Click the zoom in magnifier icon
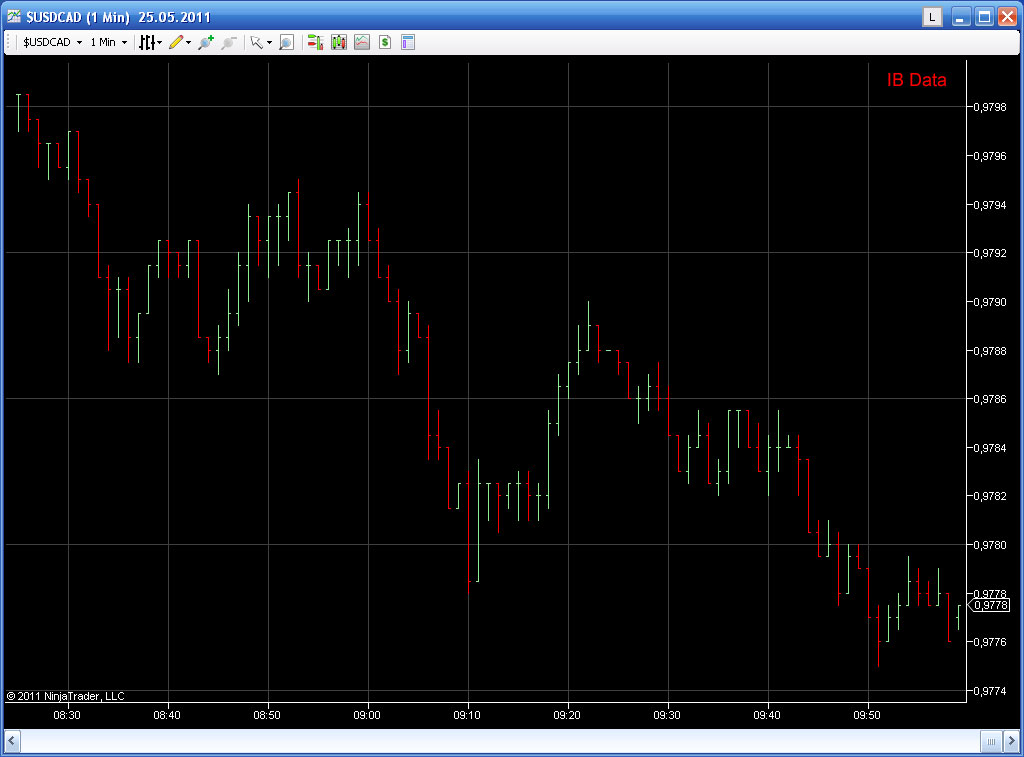The image size is (1024, 757). tap(206, 42)
